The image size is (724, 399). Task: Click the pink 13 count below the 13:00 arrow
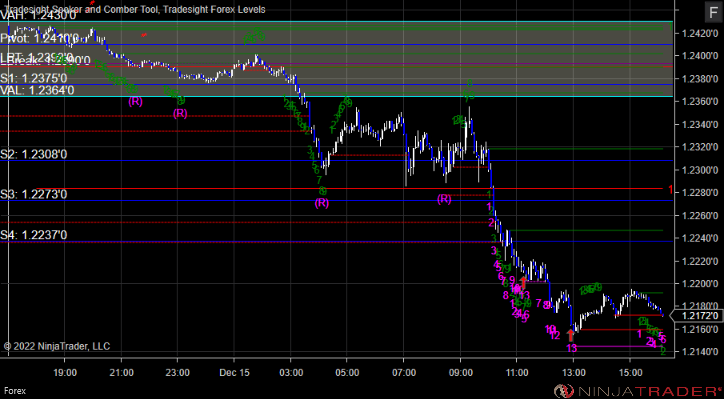[572, 348]
